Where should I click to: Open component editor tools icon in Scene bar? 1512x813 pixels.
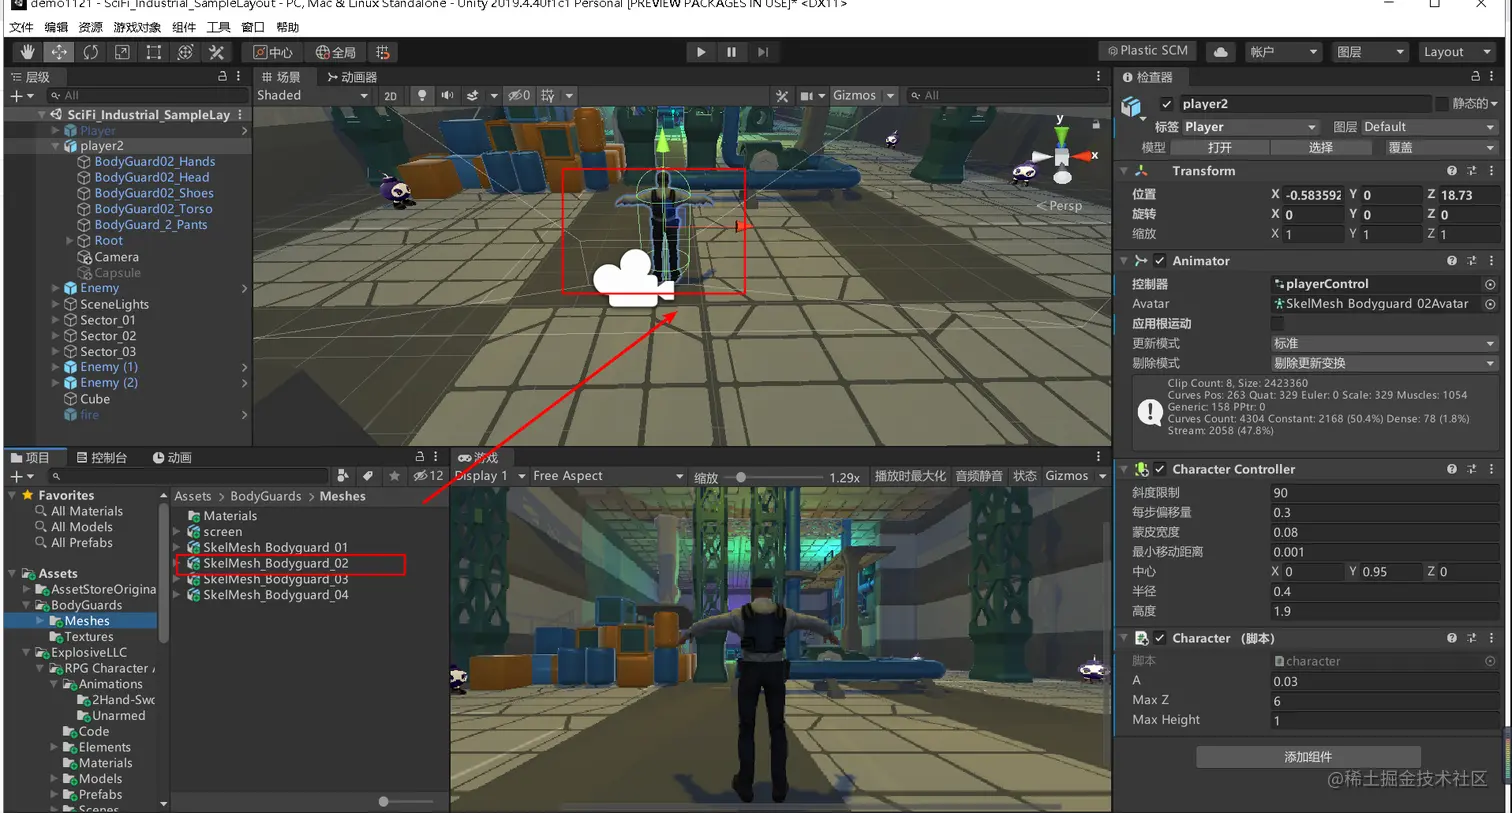tap(782, 96)
